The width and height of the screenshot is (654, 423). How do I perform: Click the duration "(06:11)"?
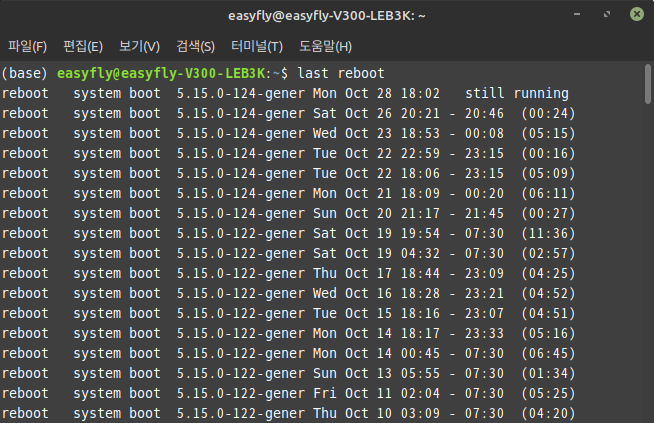coord(548,194)
